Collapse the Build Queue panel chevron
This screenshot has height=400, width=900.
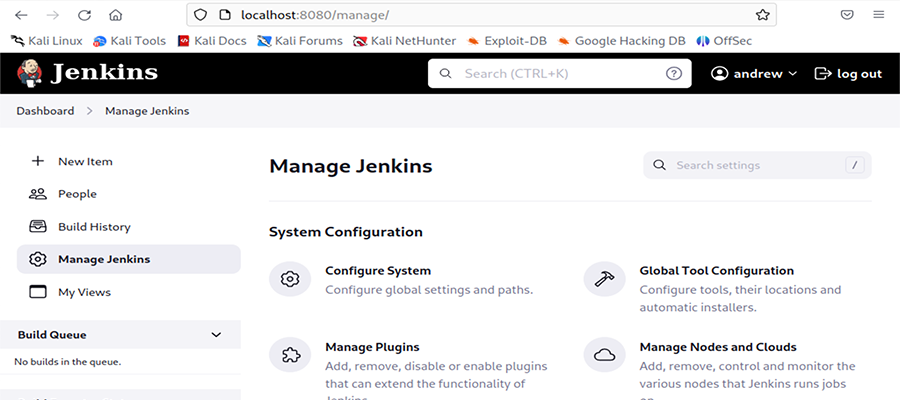(216, 335)
